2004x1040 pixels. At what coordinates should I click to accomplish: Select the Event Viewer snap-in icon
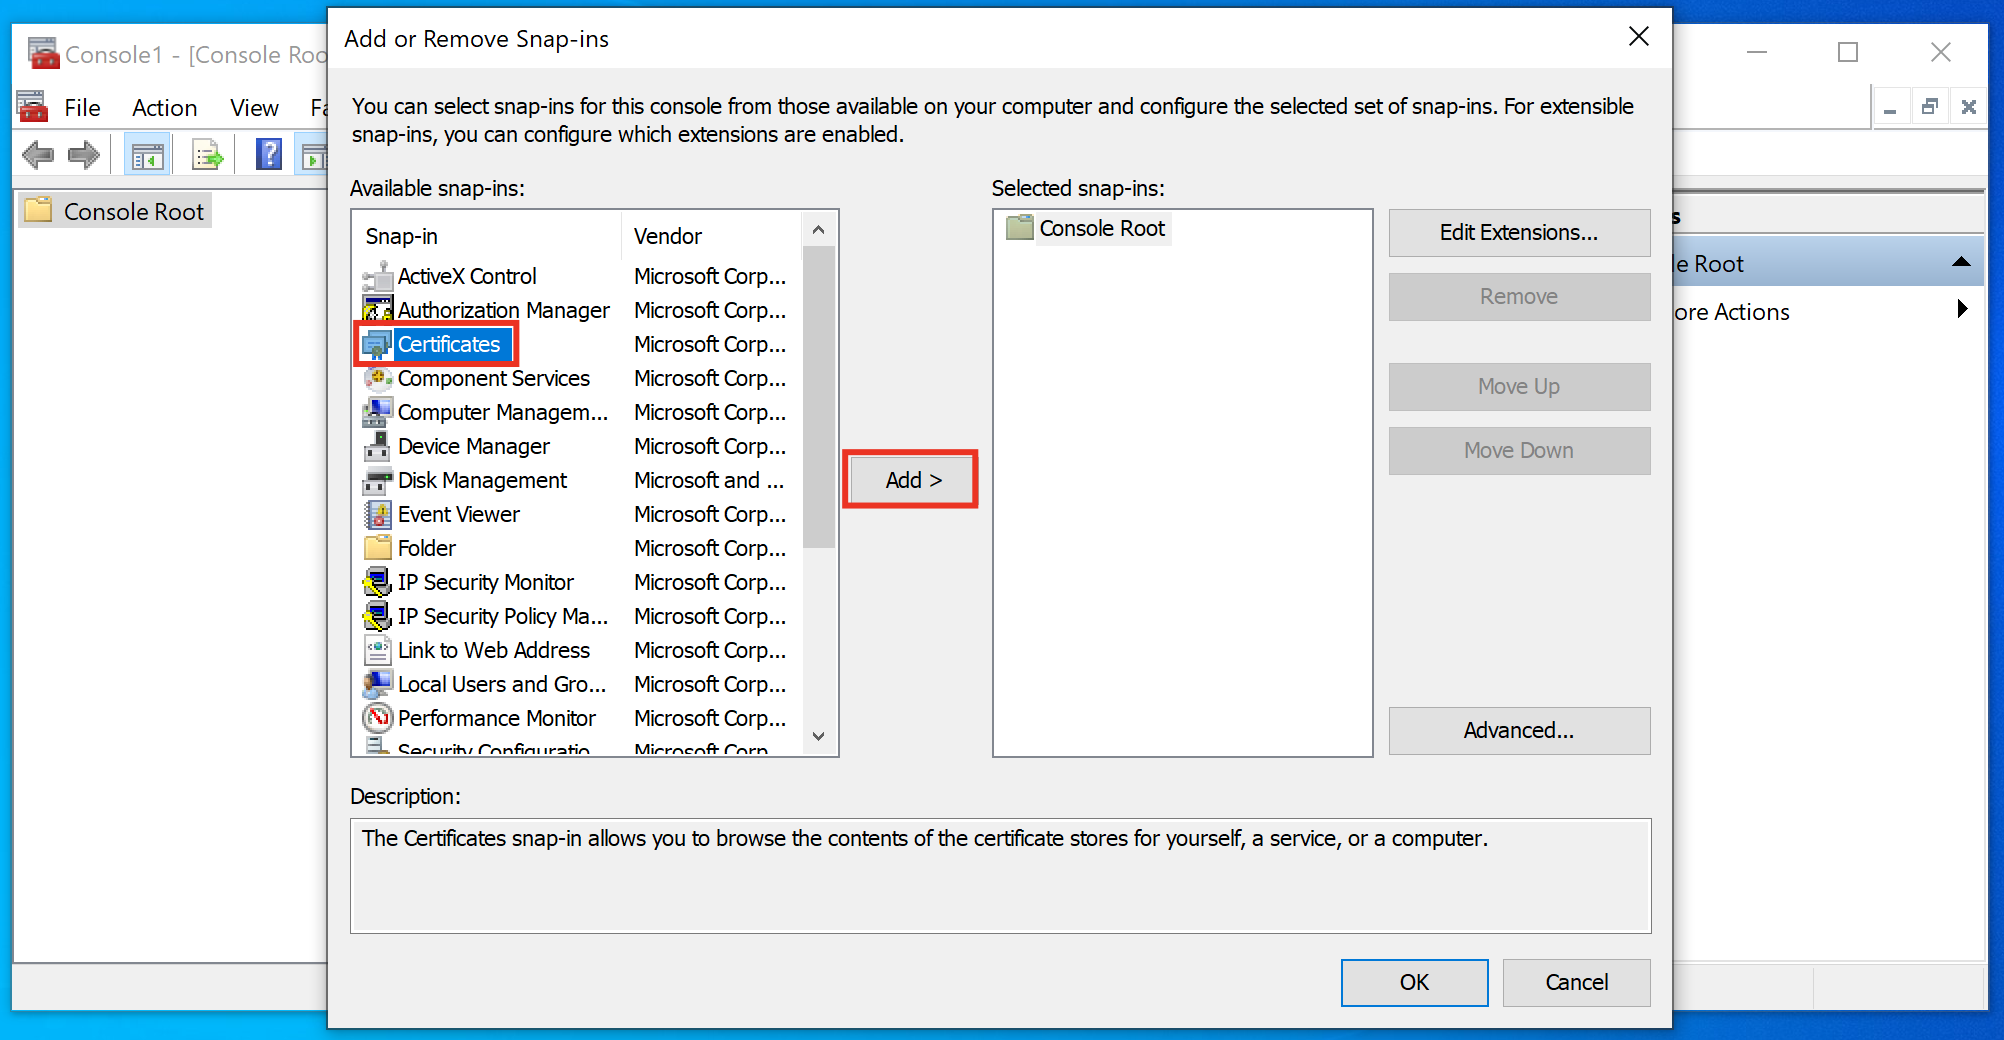point(378,514)
